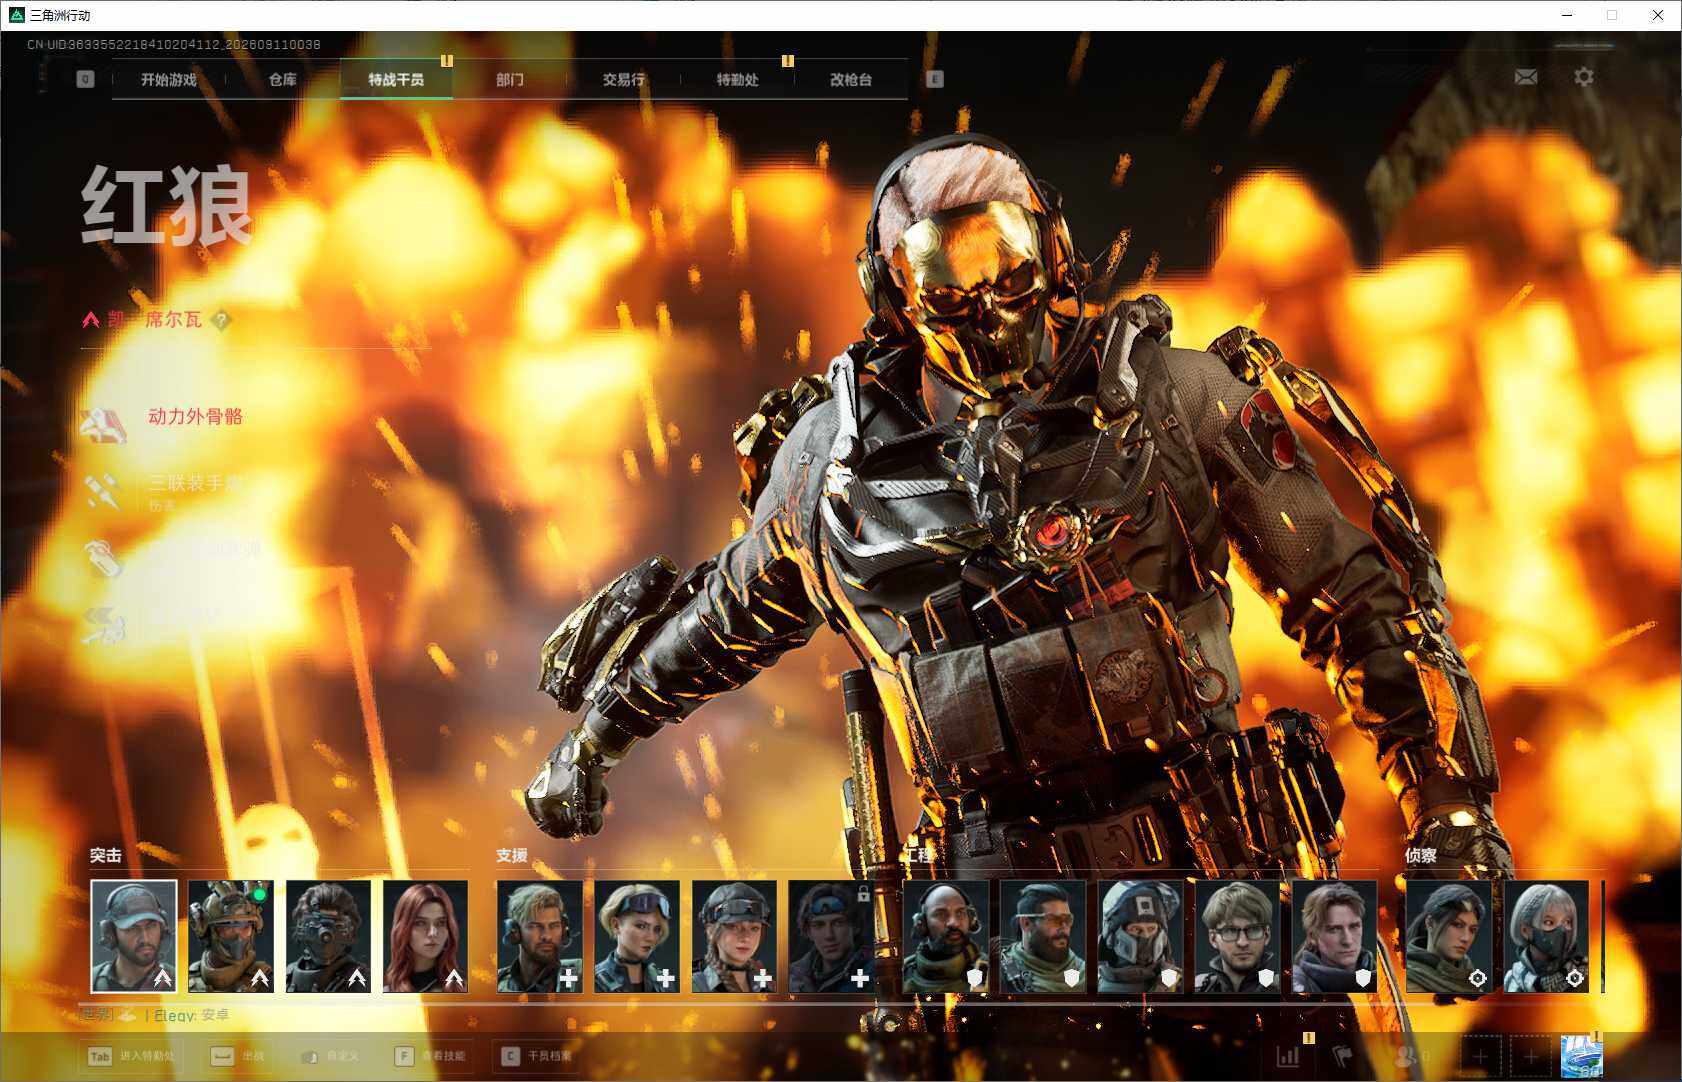1682x1082 pixels.
Task: Click the left empty squad slot plus
Action: pyautogui.click(x=1481, y=1056)
